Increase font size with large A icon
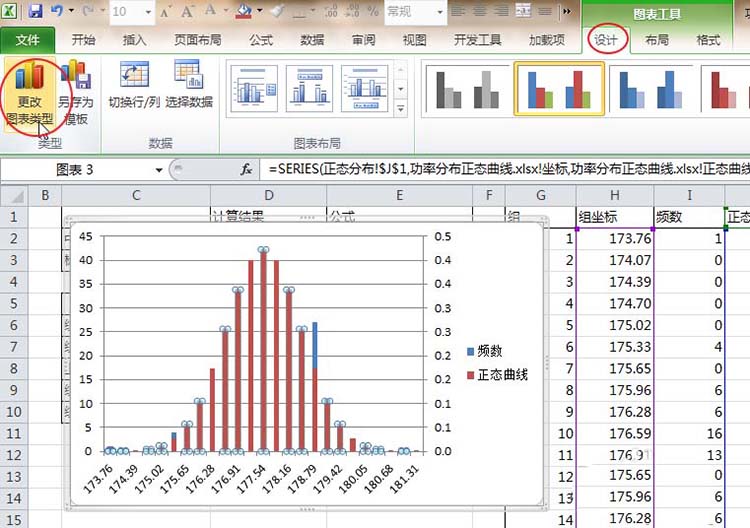Viewport: 750px width, 528px height. point(187,11)
